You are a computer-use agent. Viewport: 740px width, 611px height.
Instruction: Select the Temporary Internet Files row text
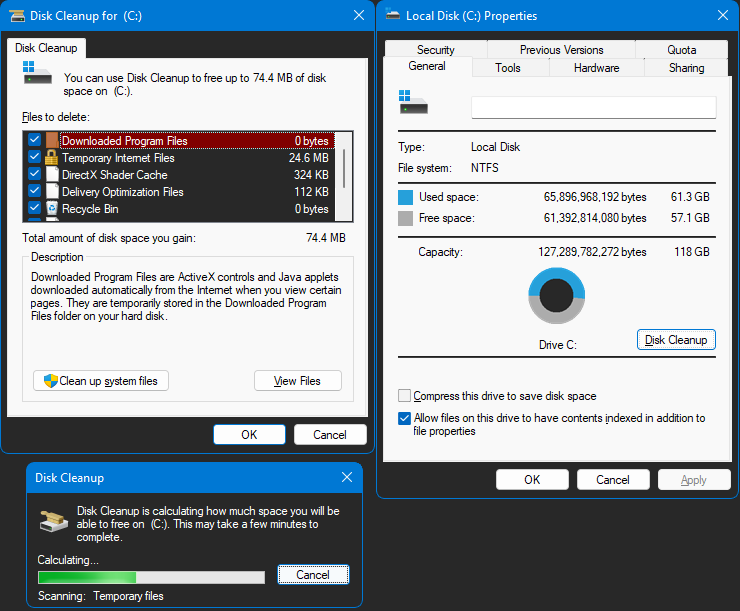pos(118,158)
